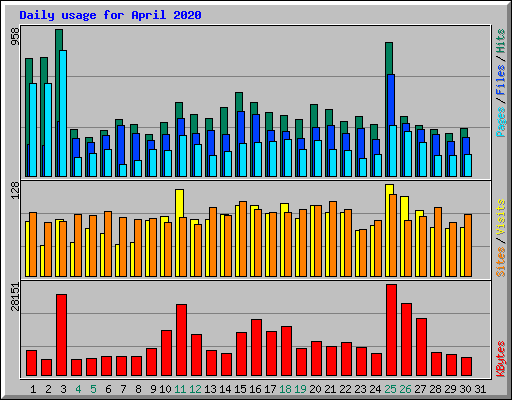The height and width of the screenshot is (400, 512).
Task: Click the red KBytes bar for day 10
Action: [166, 353]
